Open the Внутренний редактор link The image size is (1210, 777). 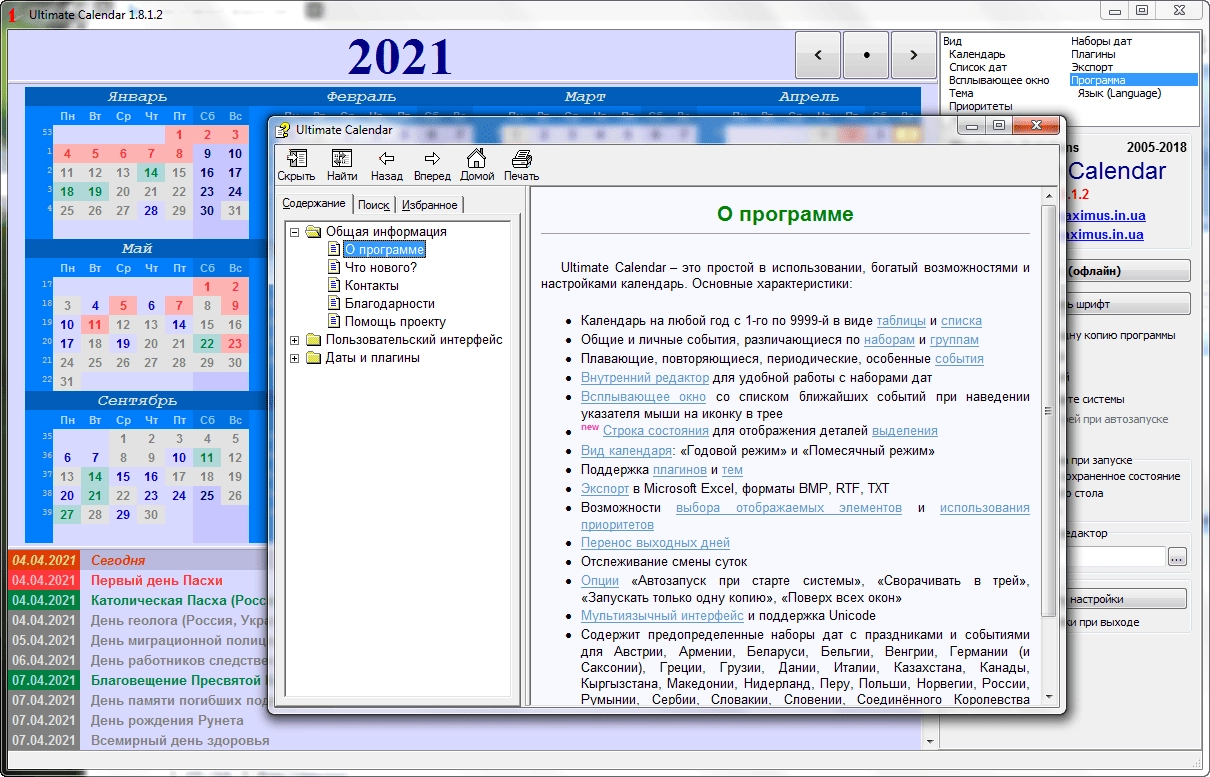(645, 378)
